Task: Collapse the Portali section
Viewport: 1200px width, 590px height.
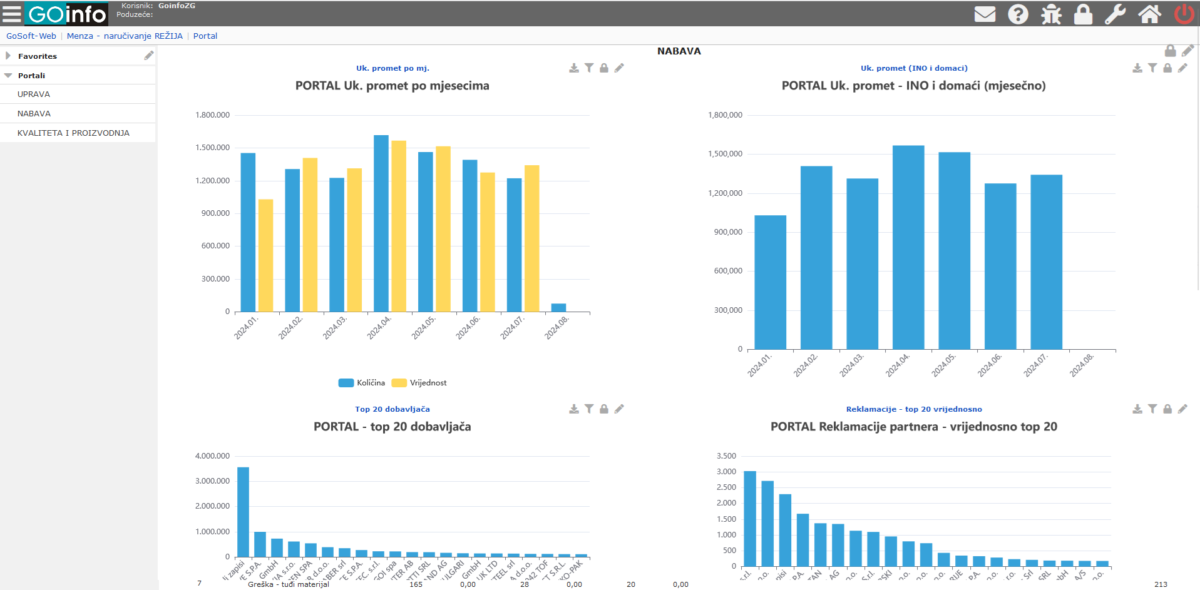Action: pyautogui.click(x=8, y=75)
